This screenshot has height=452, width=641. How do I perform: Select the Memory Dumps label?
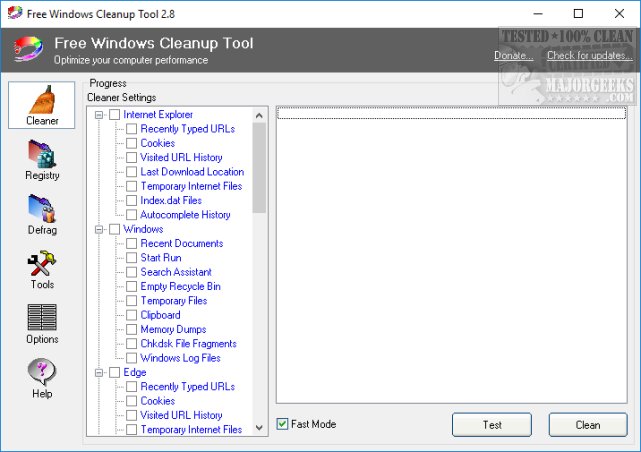pyautogui.click(x=173, y=329)
